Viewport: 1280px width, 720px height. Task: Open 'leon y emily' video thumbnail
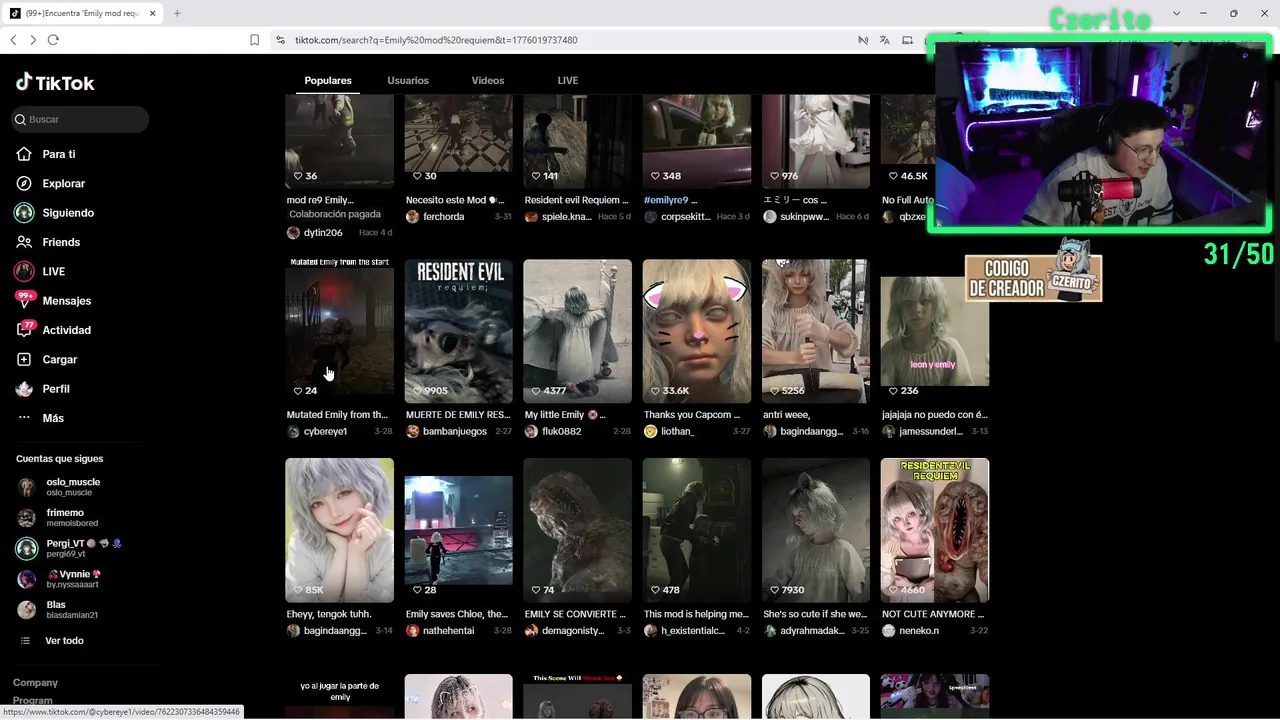934,330
